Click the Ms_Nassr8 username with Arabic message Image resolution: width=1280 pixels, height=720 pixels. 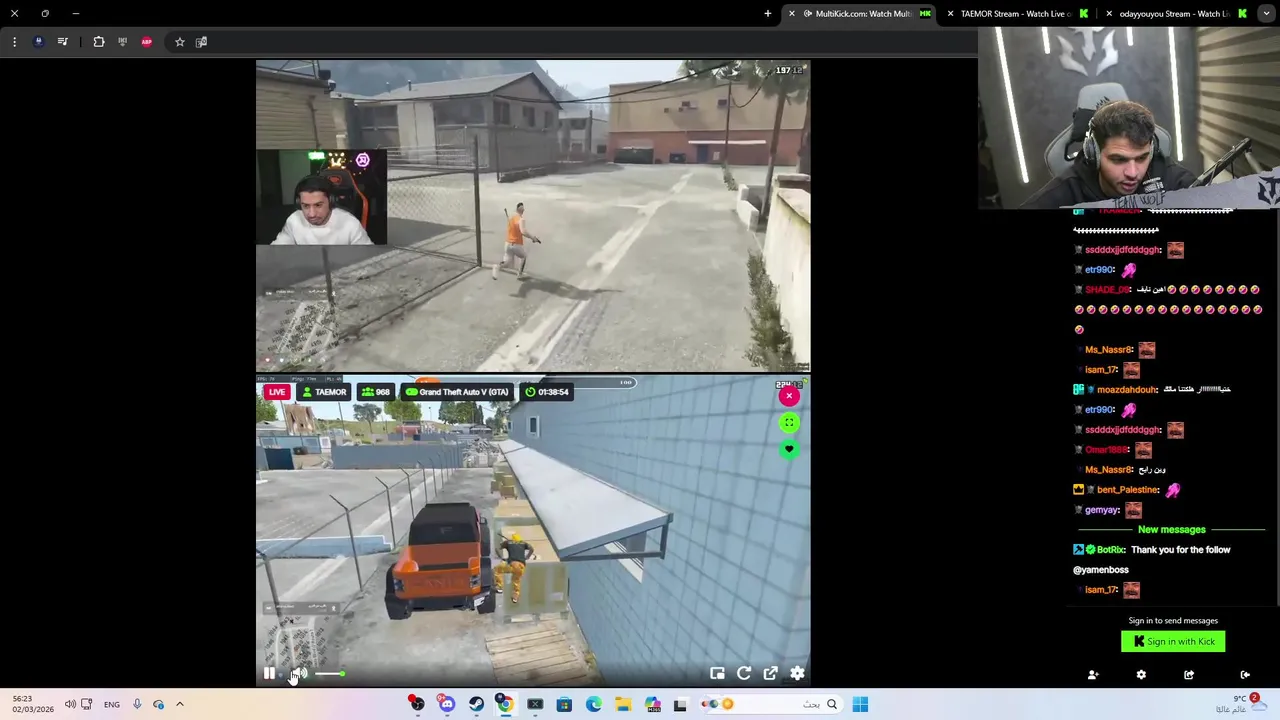tap(1109, 470)
